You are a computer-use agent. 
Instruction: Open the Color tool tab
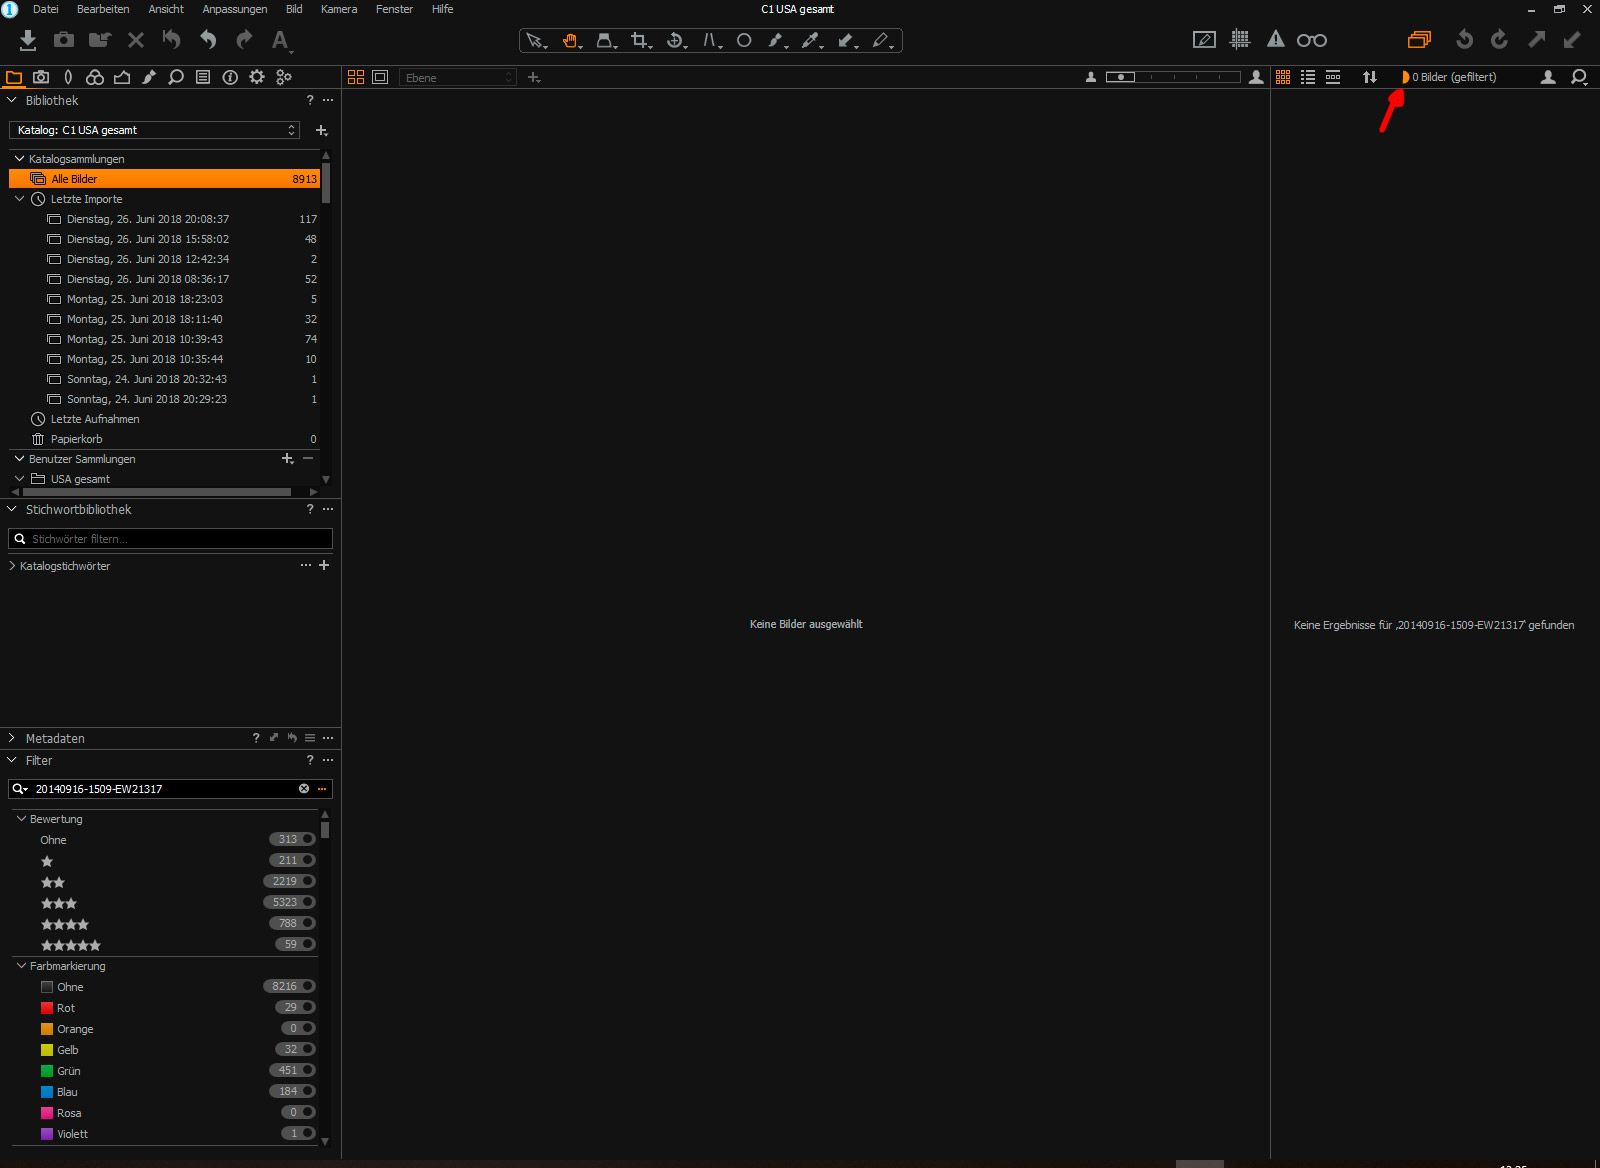coord(95,77)
